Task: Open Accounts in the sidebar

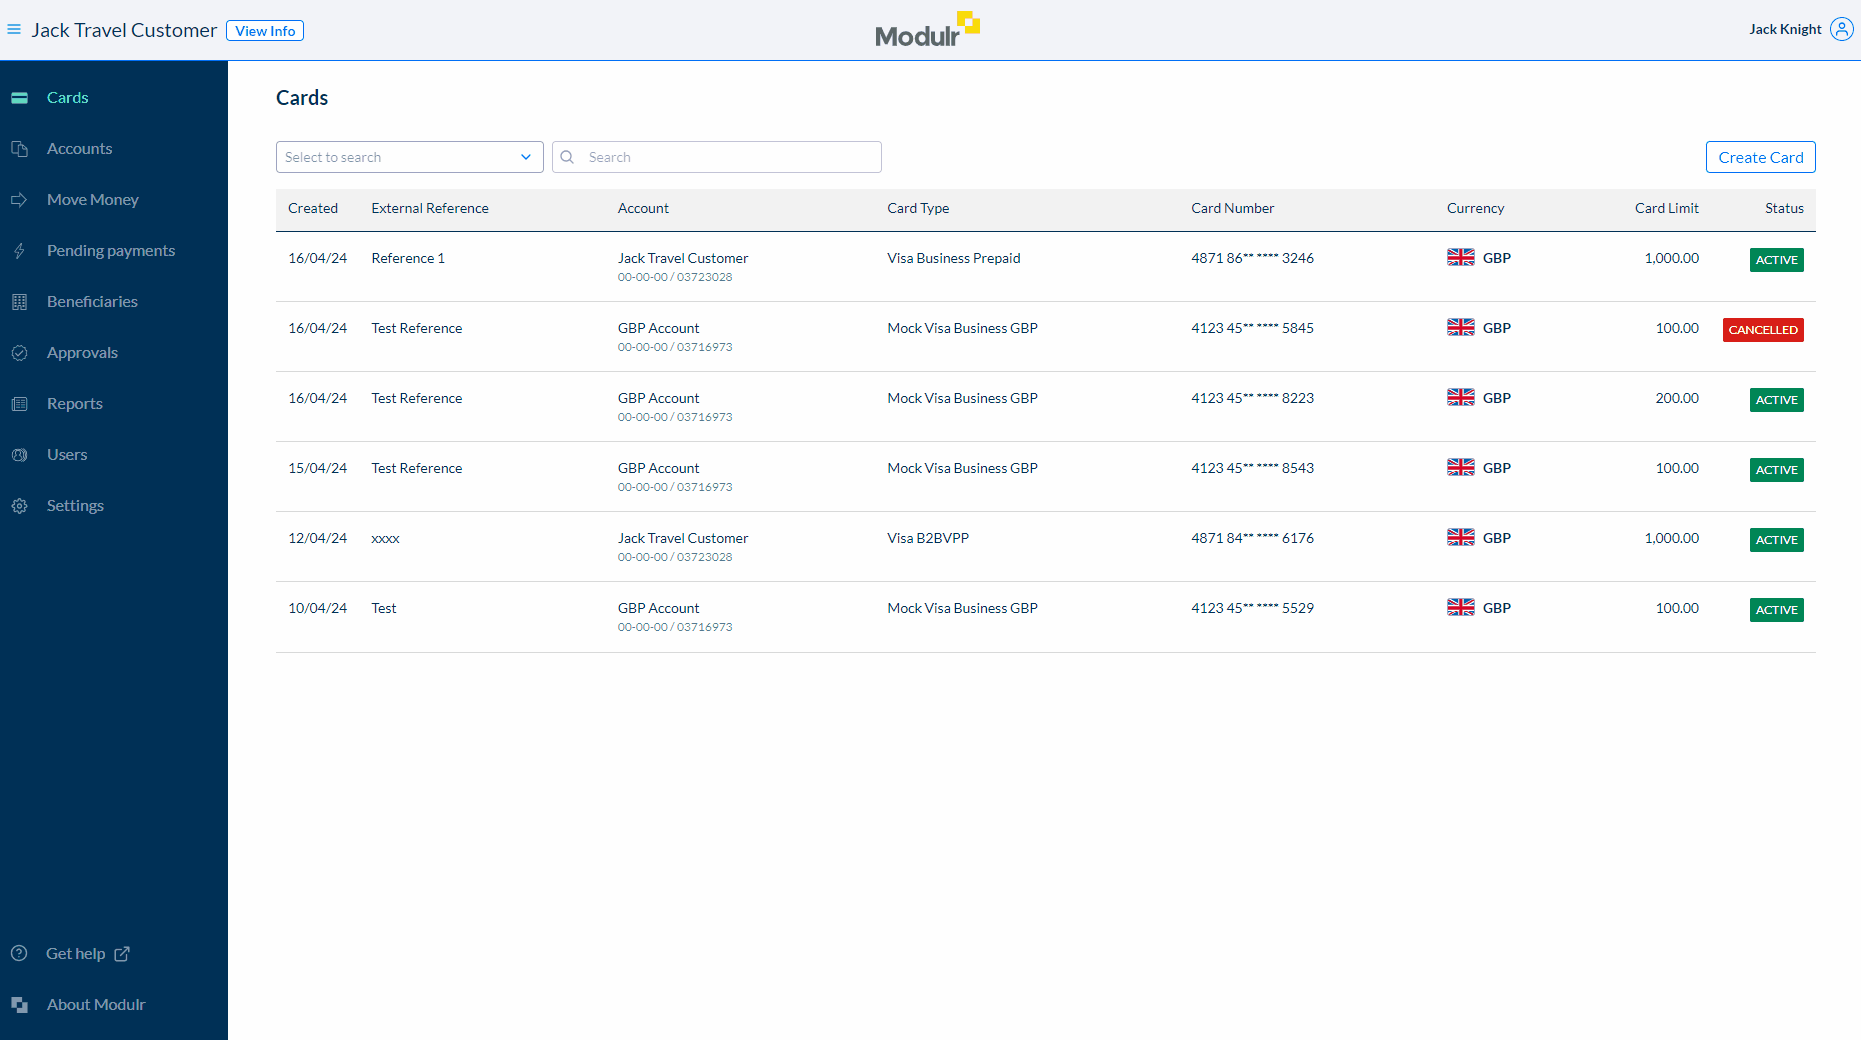Action: click(x=79, y=149)
